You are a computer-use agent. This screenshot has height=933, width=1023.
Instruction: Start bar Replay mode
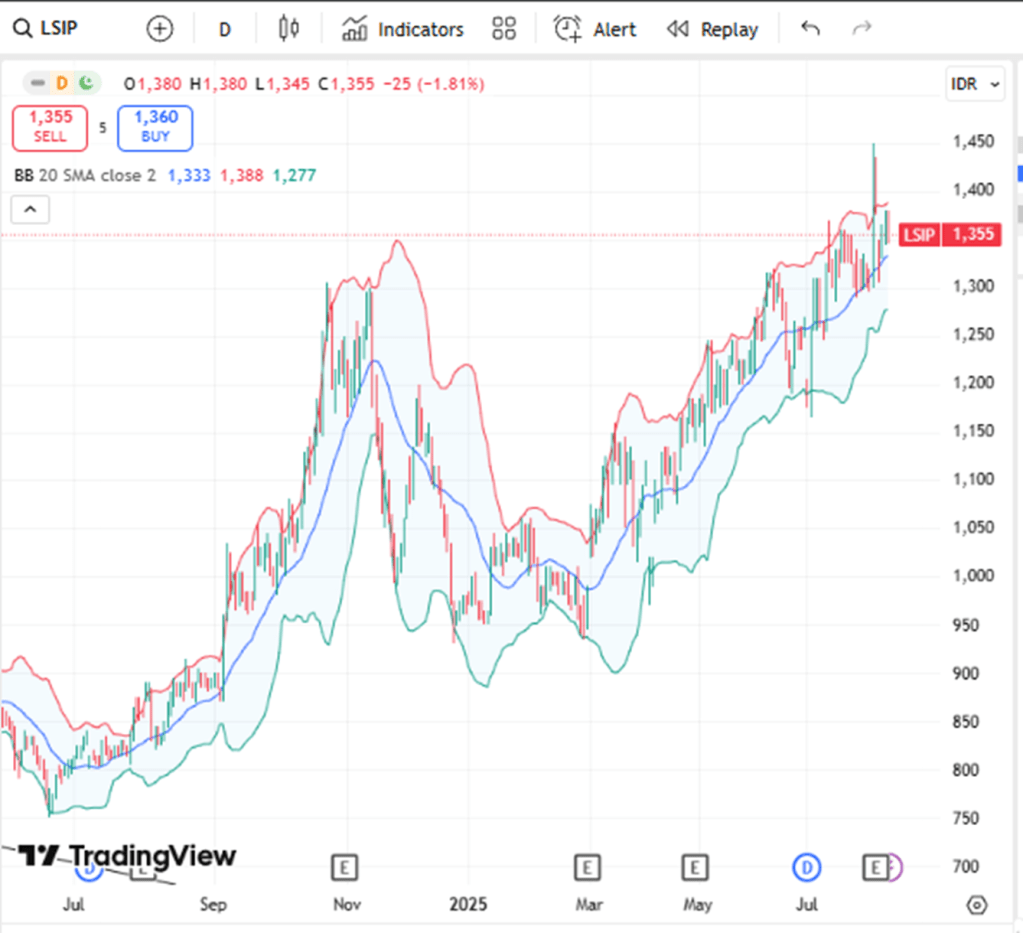click(712, 30)
